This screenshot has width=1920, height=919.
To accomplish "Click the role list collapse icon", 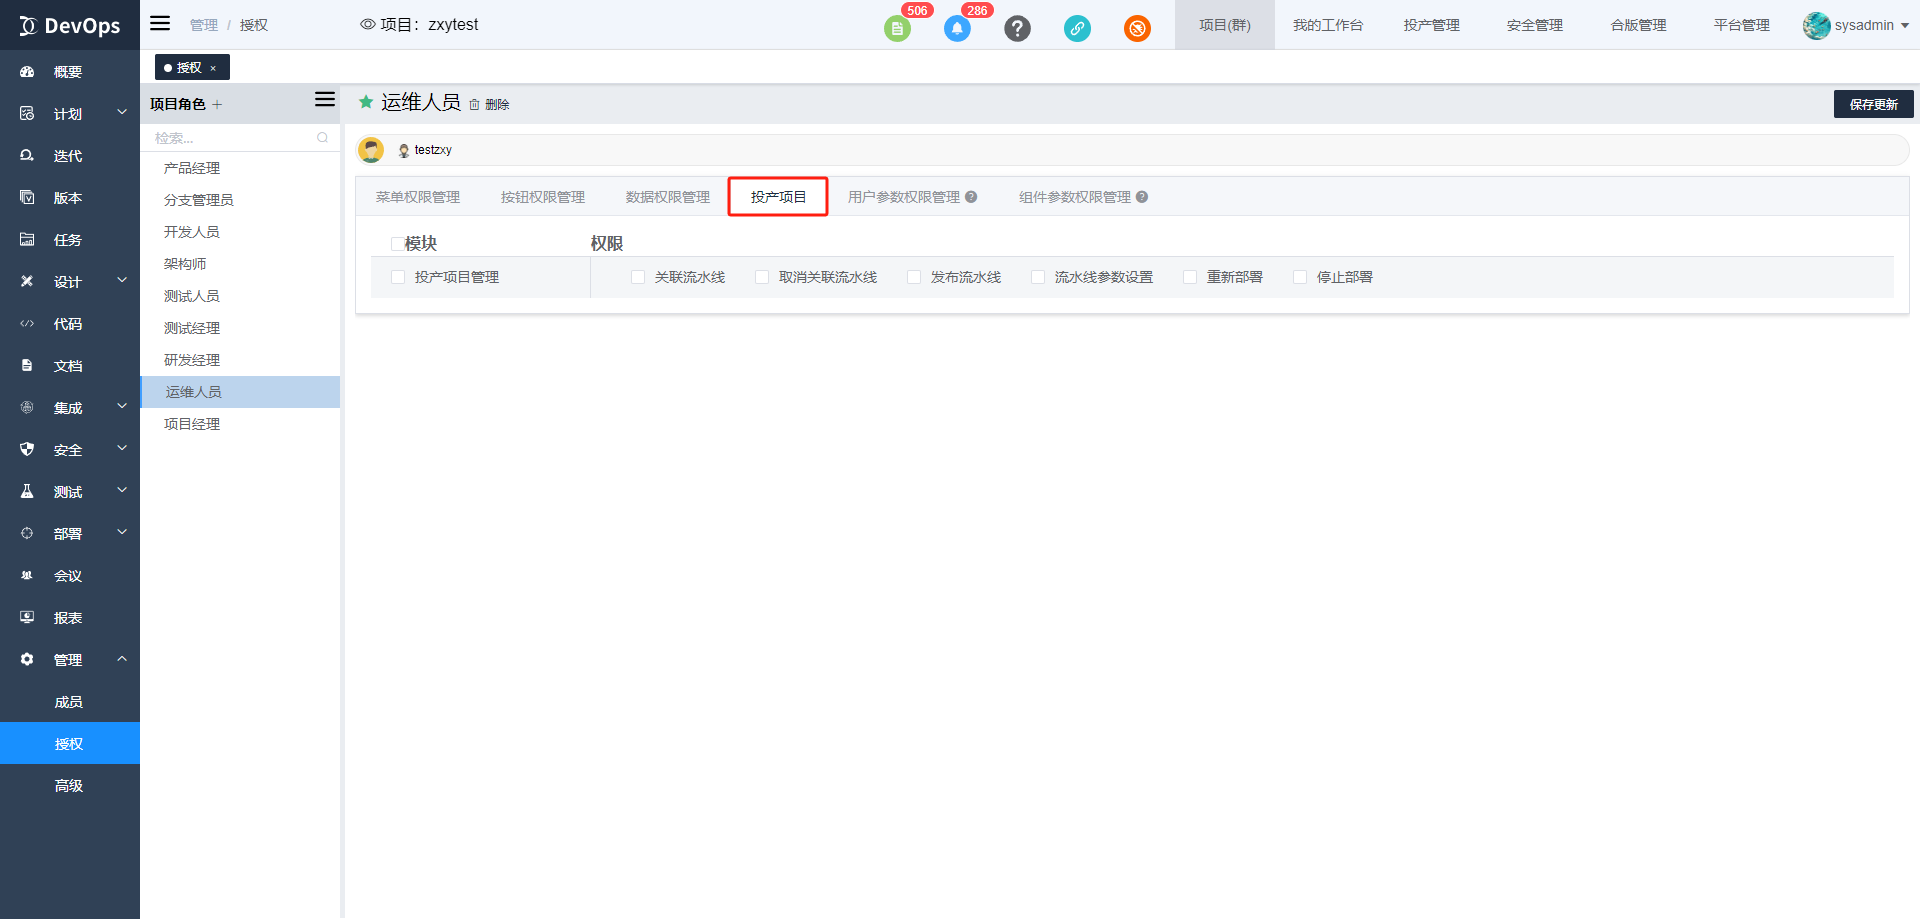I will click(324, 100).
